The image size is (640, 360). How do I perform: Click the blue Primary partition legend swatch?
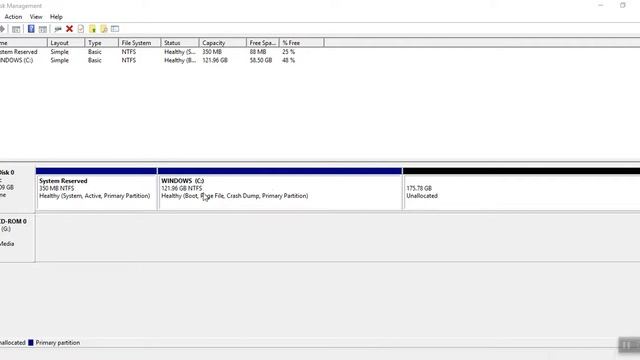point(31,342)
